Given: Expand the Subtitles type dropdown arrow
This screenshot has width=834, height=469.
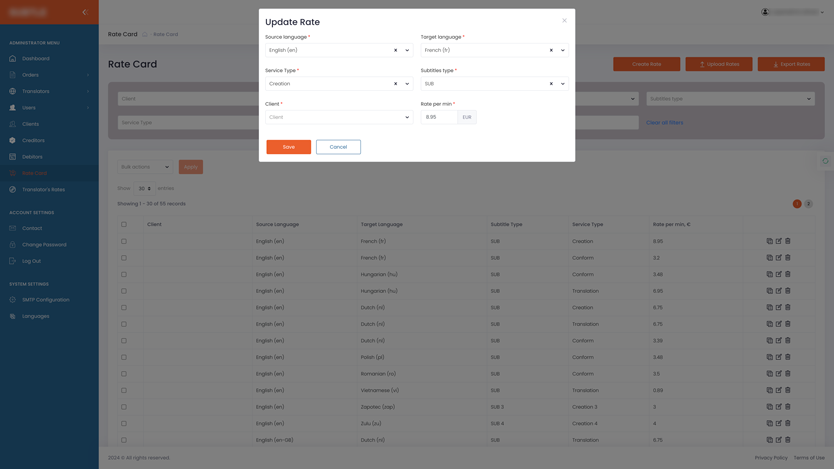Looking at the screenshot, I should click(563, 84).
